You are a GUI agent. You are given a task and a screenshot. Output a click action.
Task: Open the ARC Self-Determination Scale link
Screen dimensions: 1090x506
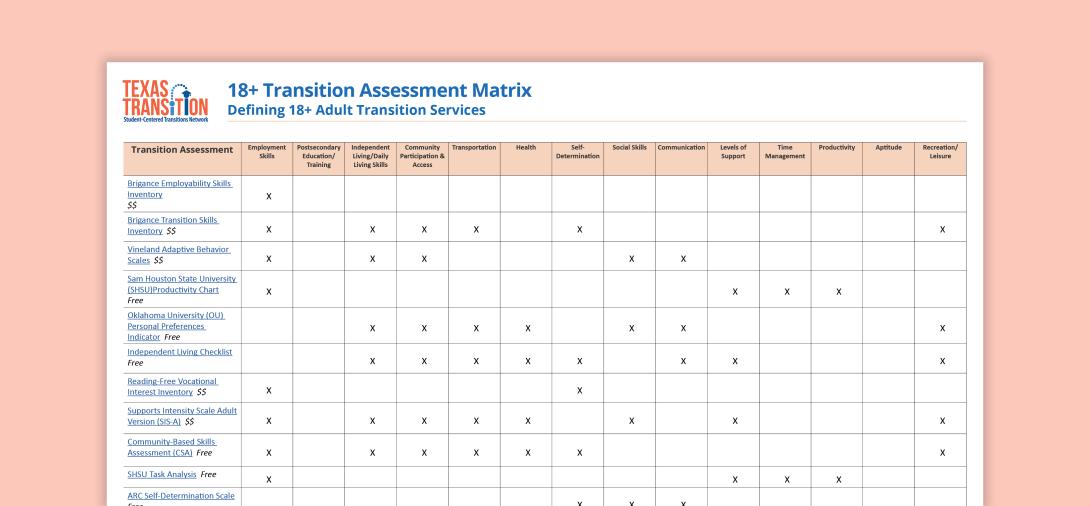180,496
